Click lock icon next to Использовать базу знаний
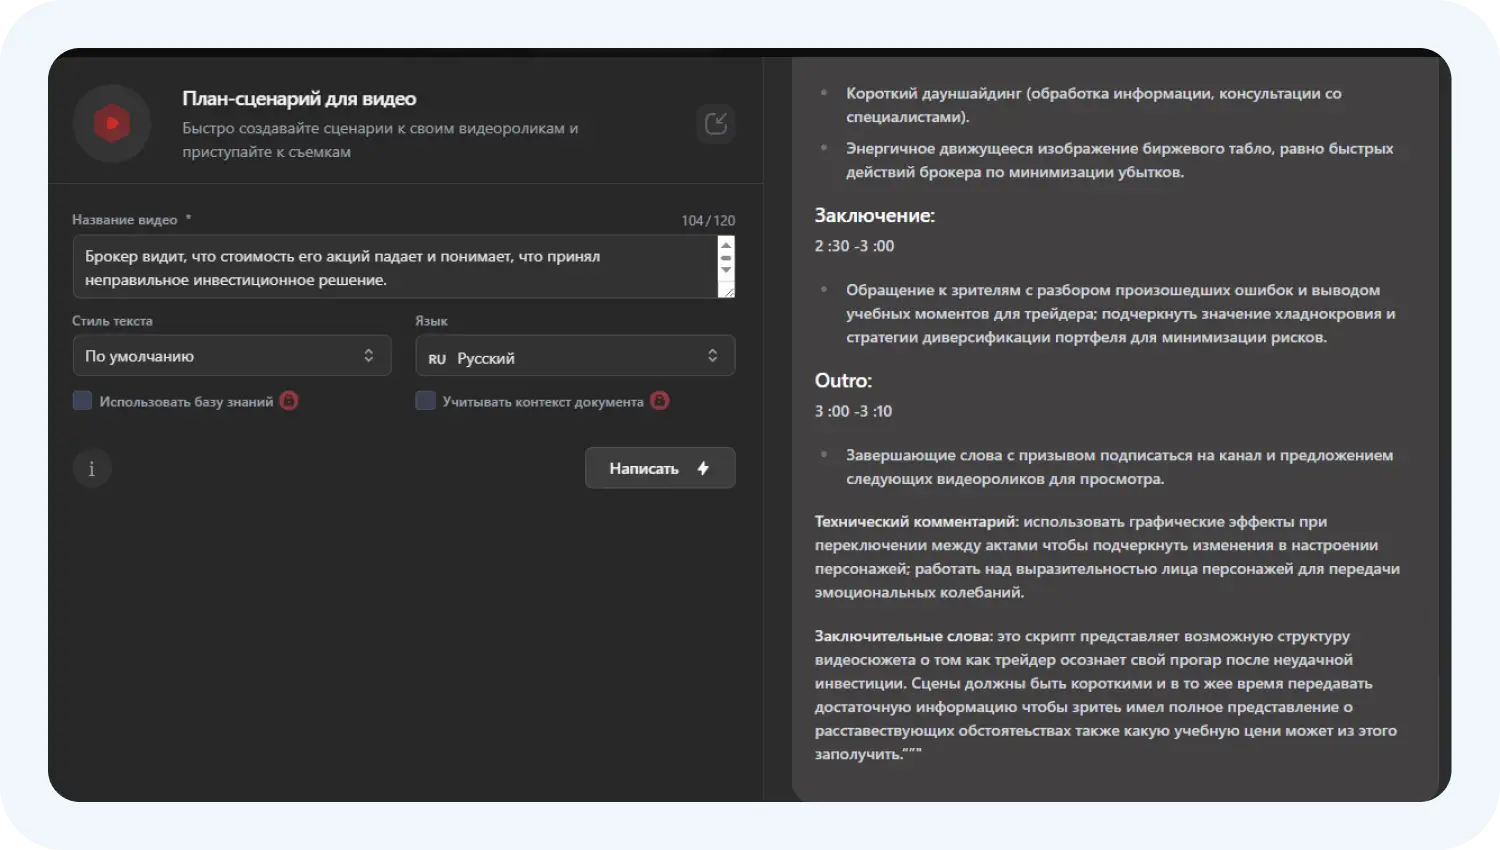 pyautogui.click(x=289, y=401)
